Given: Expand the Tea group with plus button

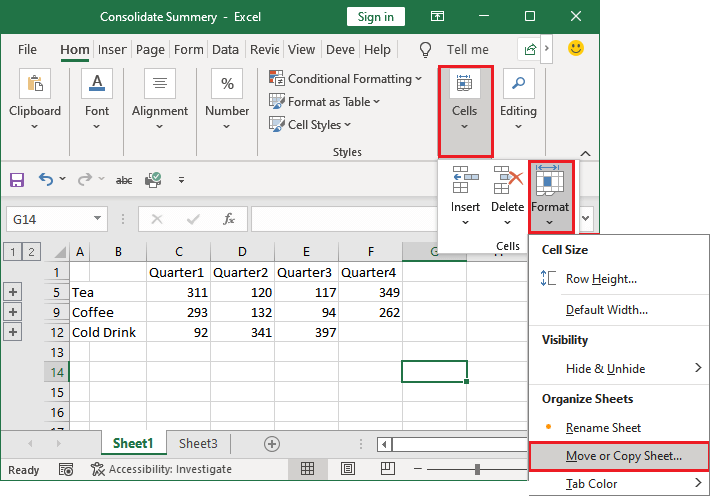Looking at the screenshot, I should tap(13, 292).
